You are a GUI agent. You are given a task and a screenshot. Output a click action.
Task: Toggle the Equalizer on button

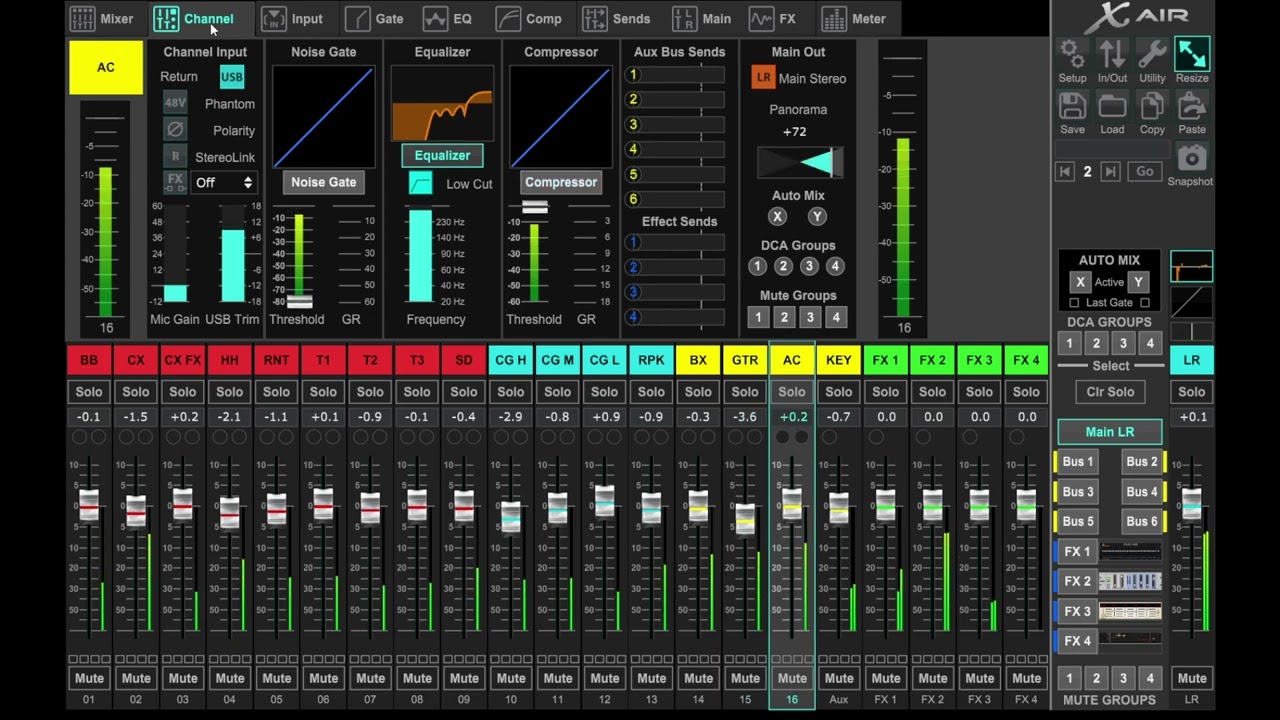442,155
